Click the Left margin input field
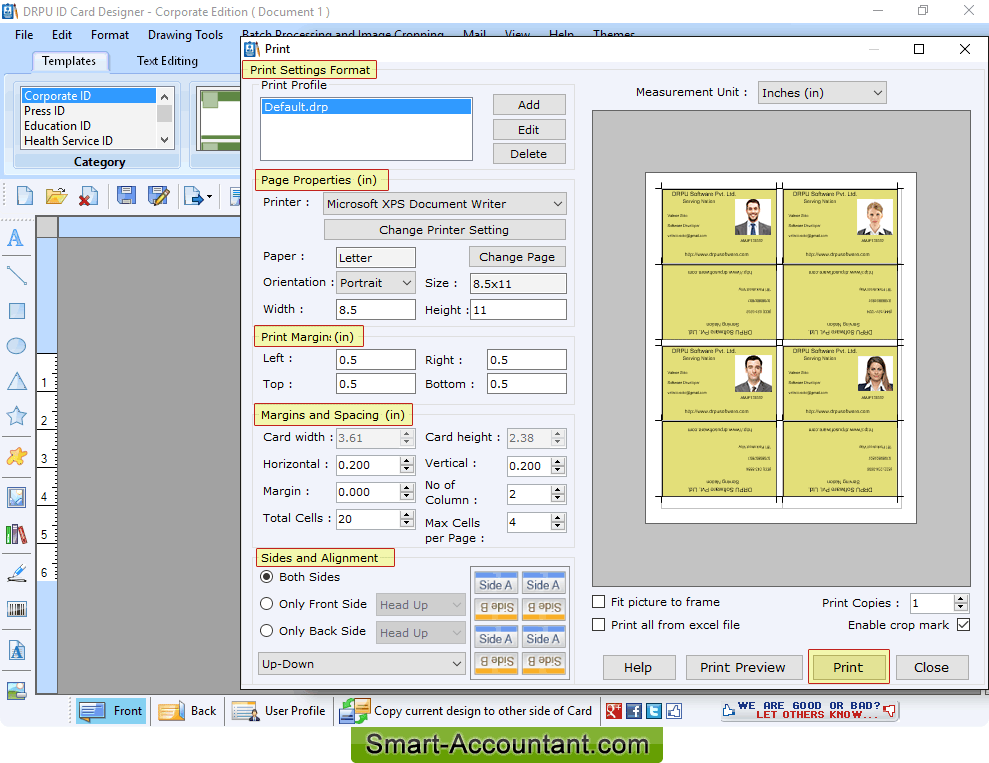 [375, 359]
